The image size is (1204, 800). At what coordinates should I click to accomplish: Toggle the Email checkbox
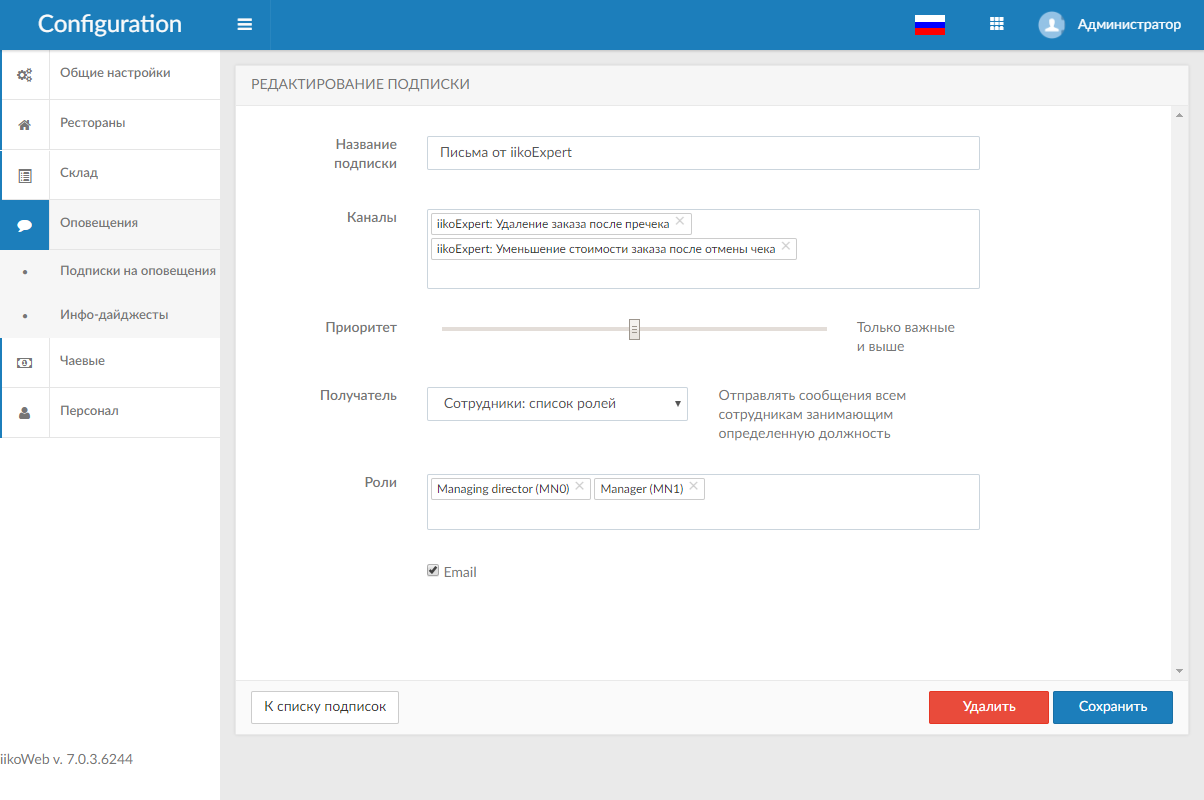pos(433,570)
